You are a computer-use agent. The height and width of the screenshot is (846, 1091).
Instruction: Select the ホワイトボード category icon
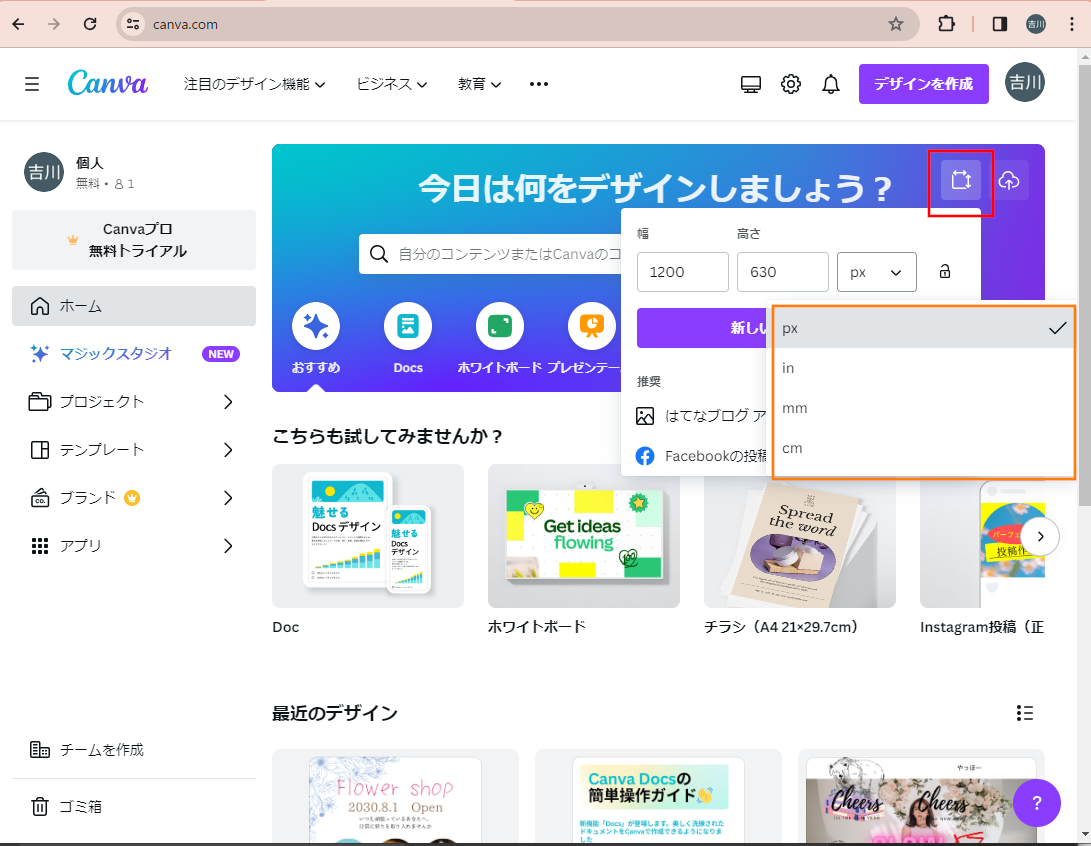[499, 326]
